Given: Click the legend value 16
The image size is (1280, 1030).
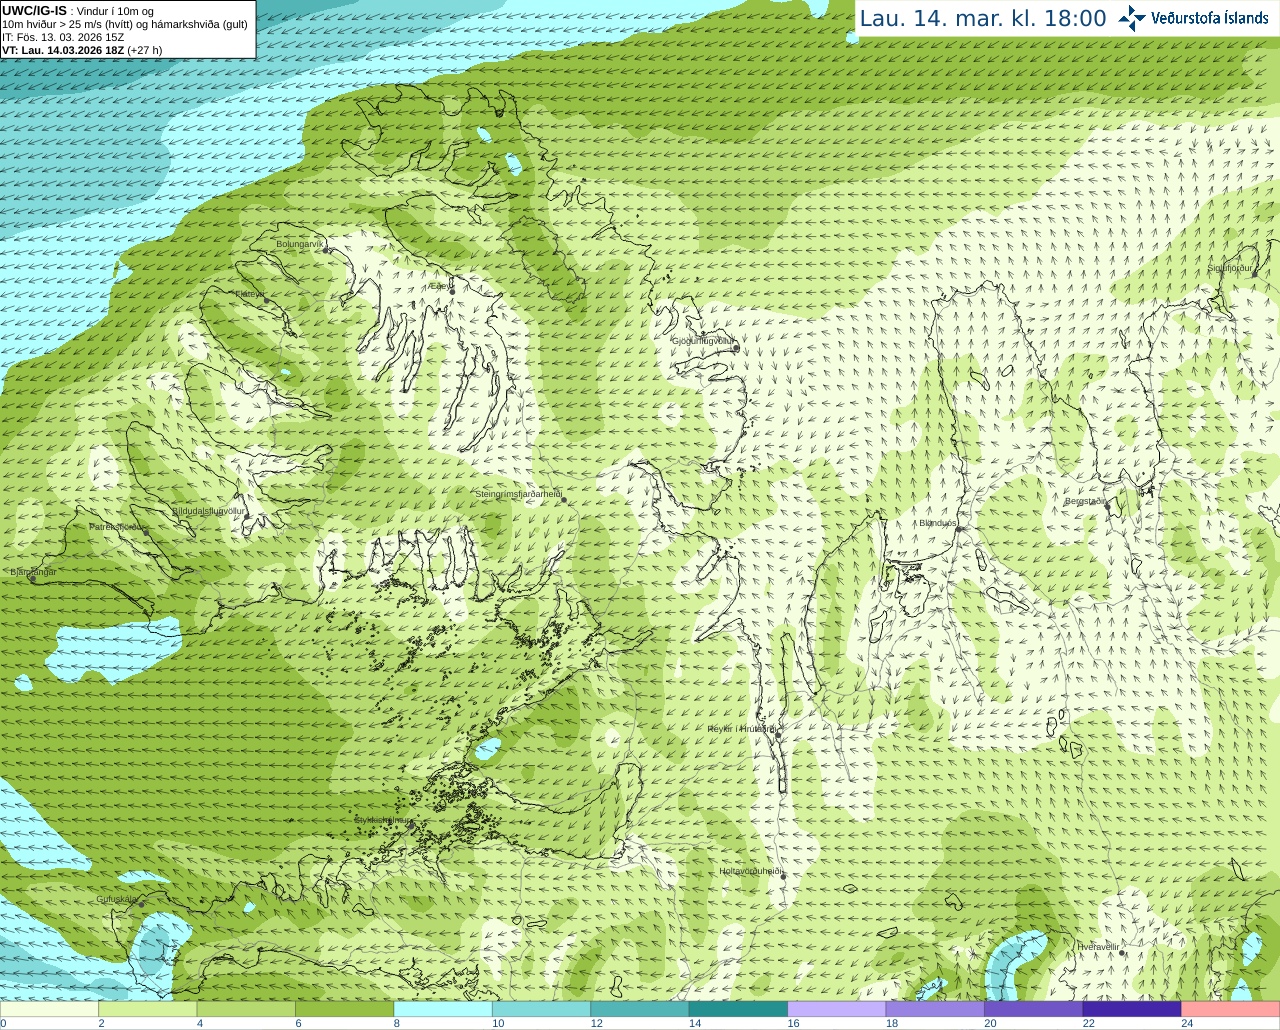Looking at the screenshot, I should click(x=793, y=1023).
